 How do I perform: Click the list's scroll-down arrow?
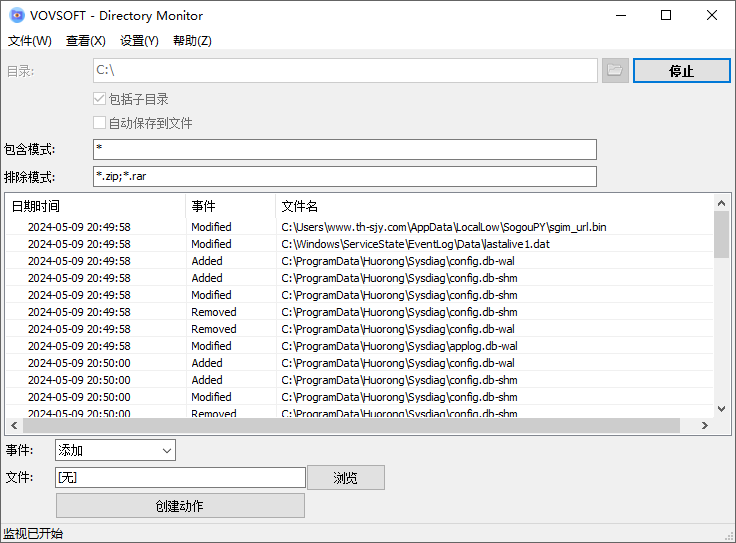pyautogui.click(x=721, y=408)
